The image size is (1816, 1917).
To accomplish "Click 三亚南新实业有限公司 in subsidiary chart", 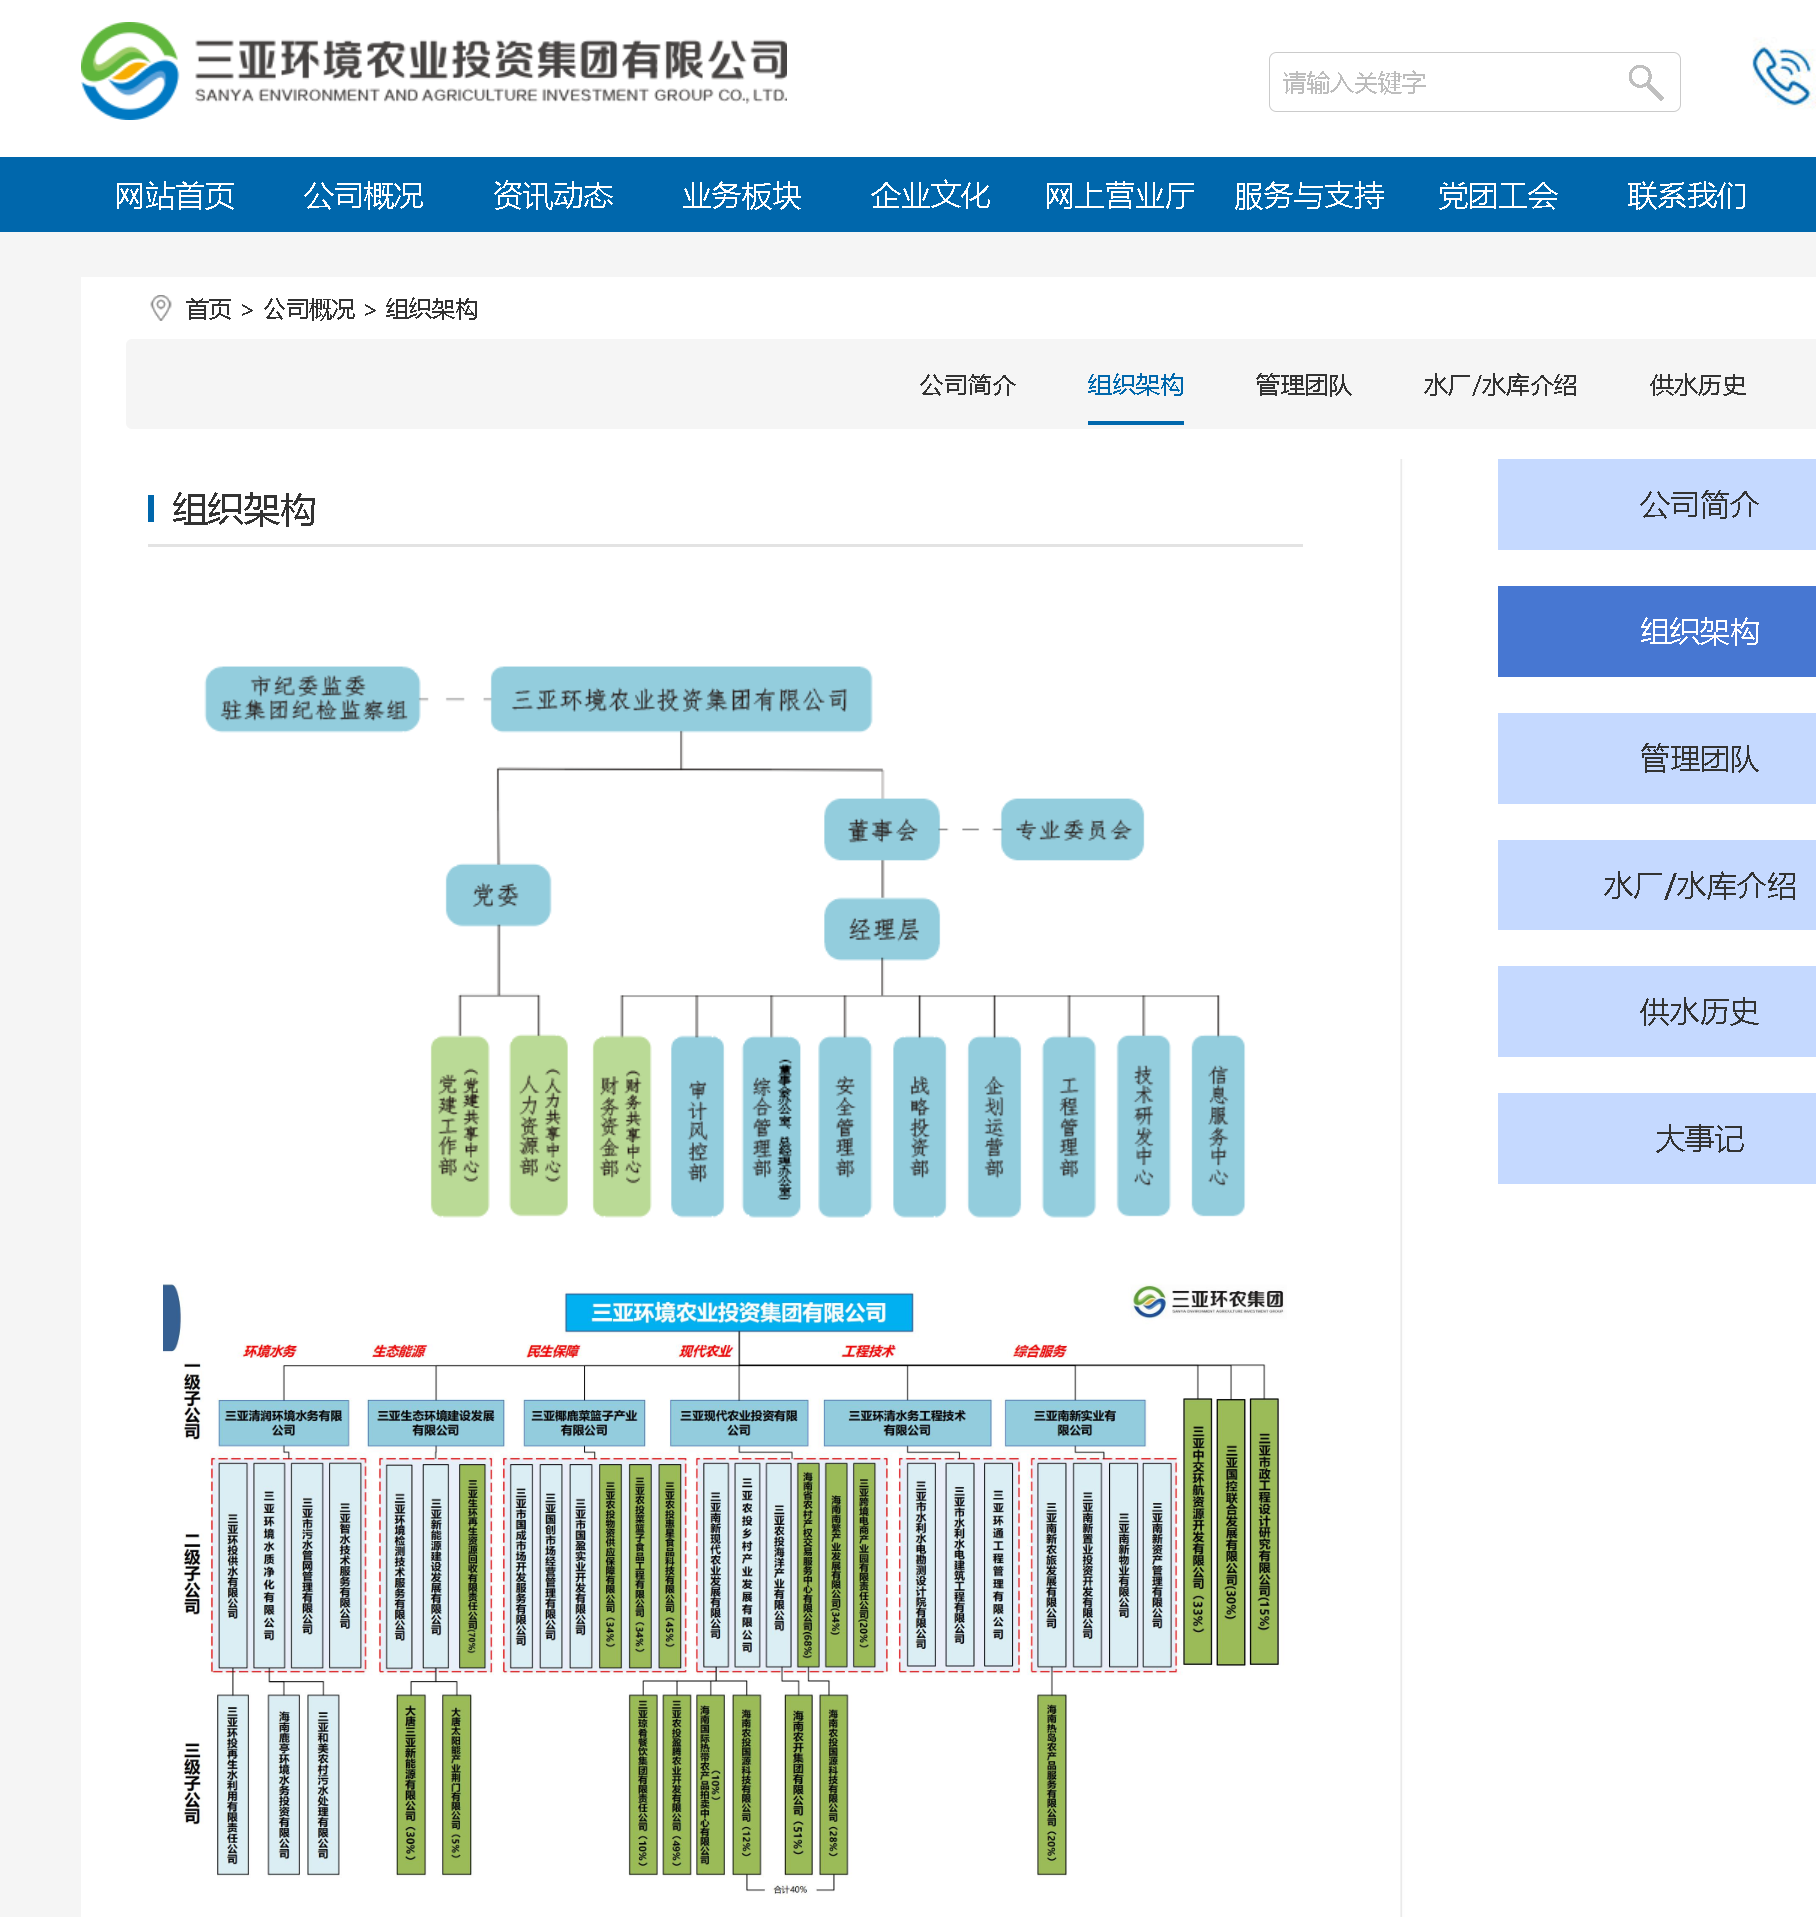I will point(1075,1422).
